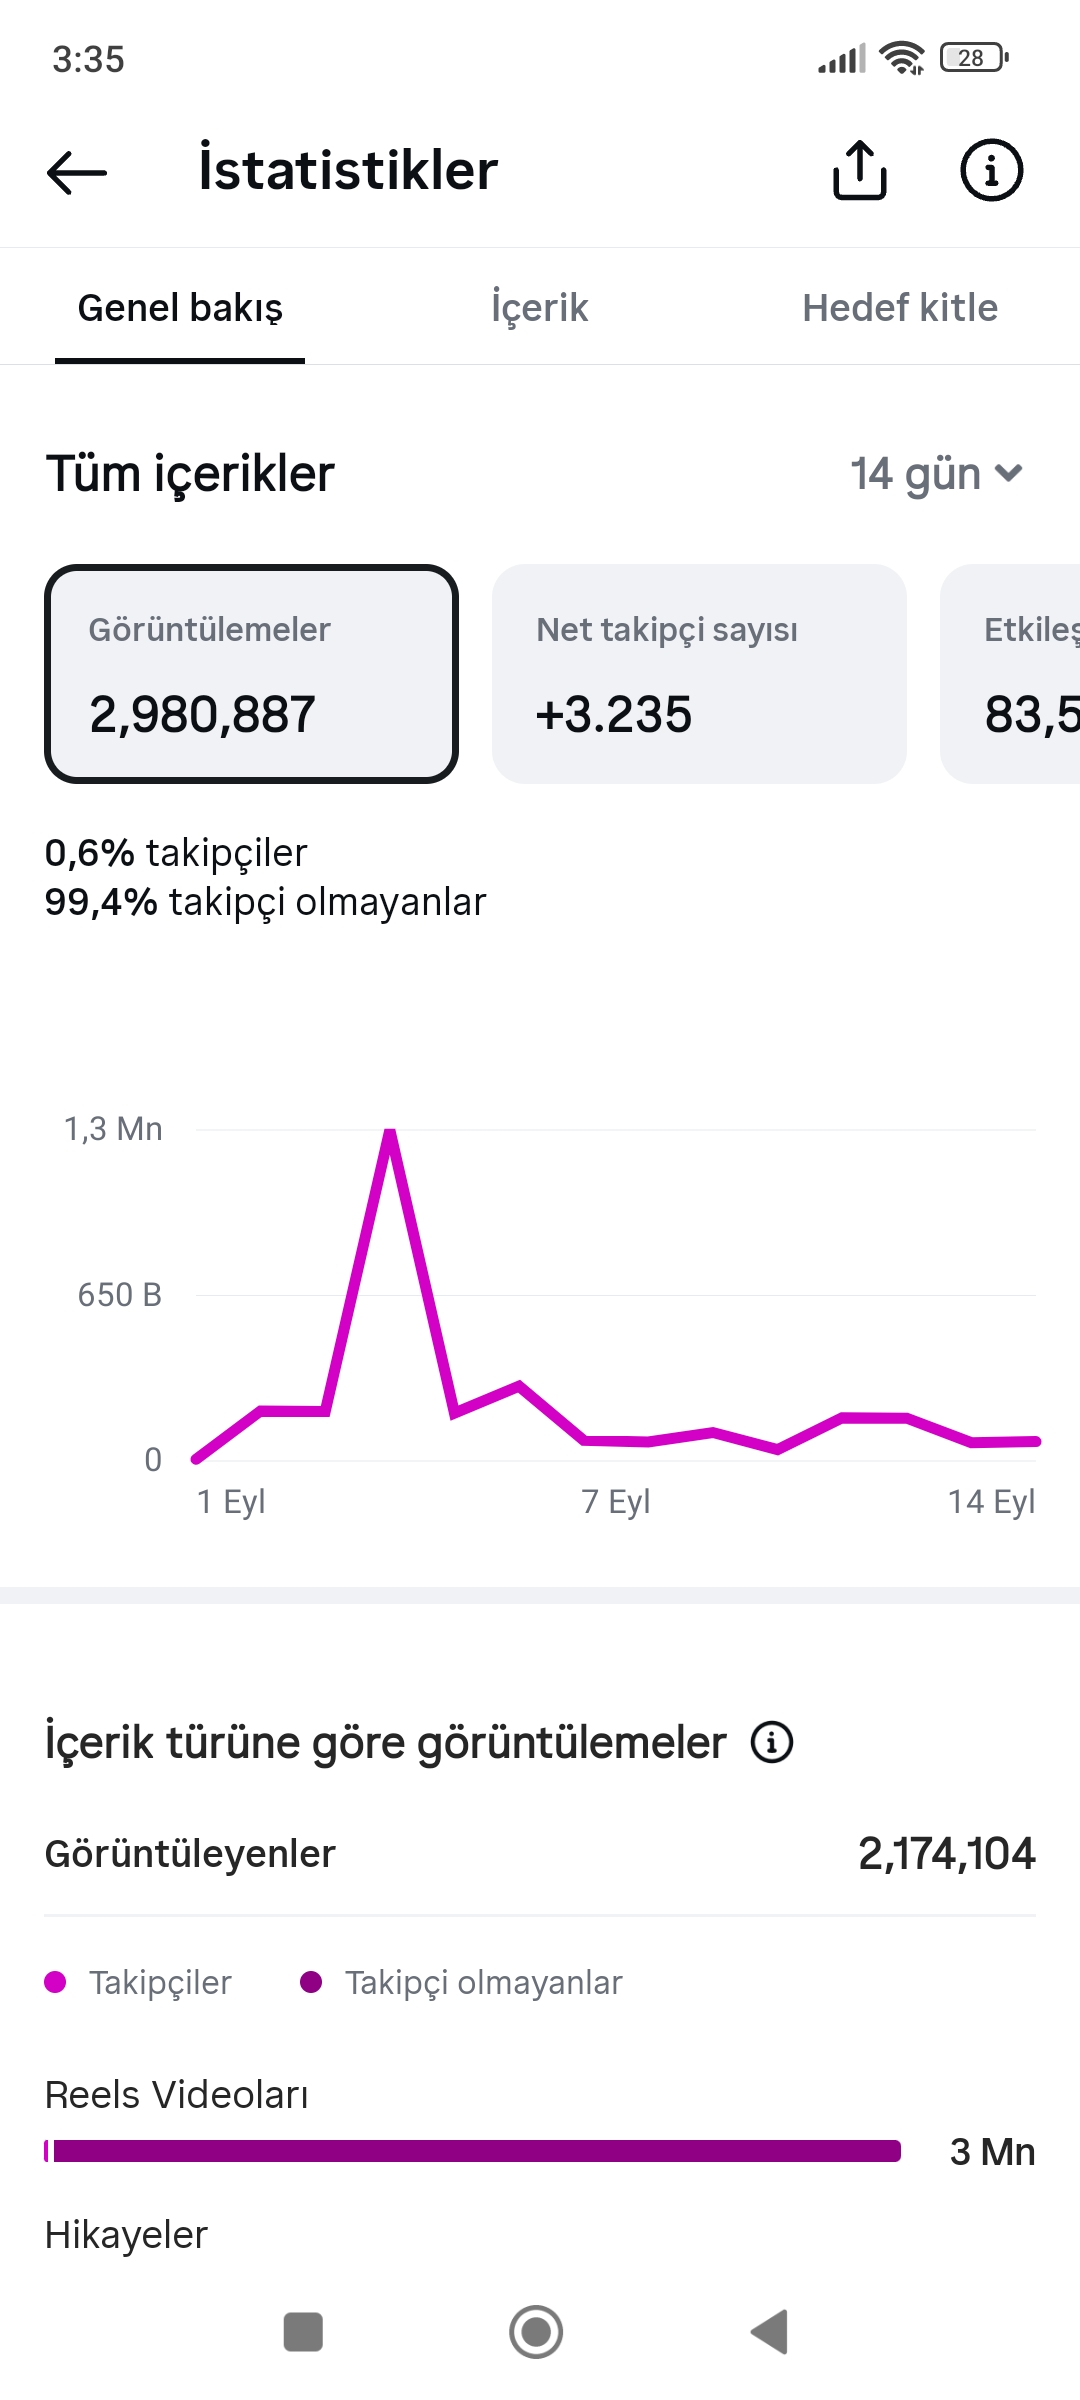Open the 14 gün period dropdown
This screenshot has width=1080, height=2400.
(937, 474)
